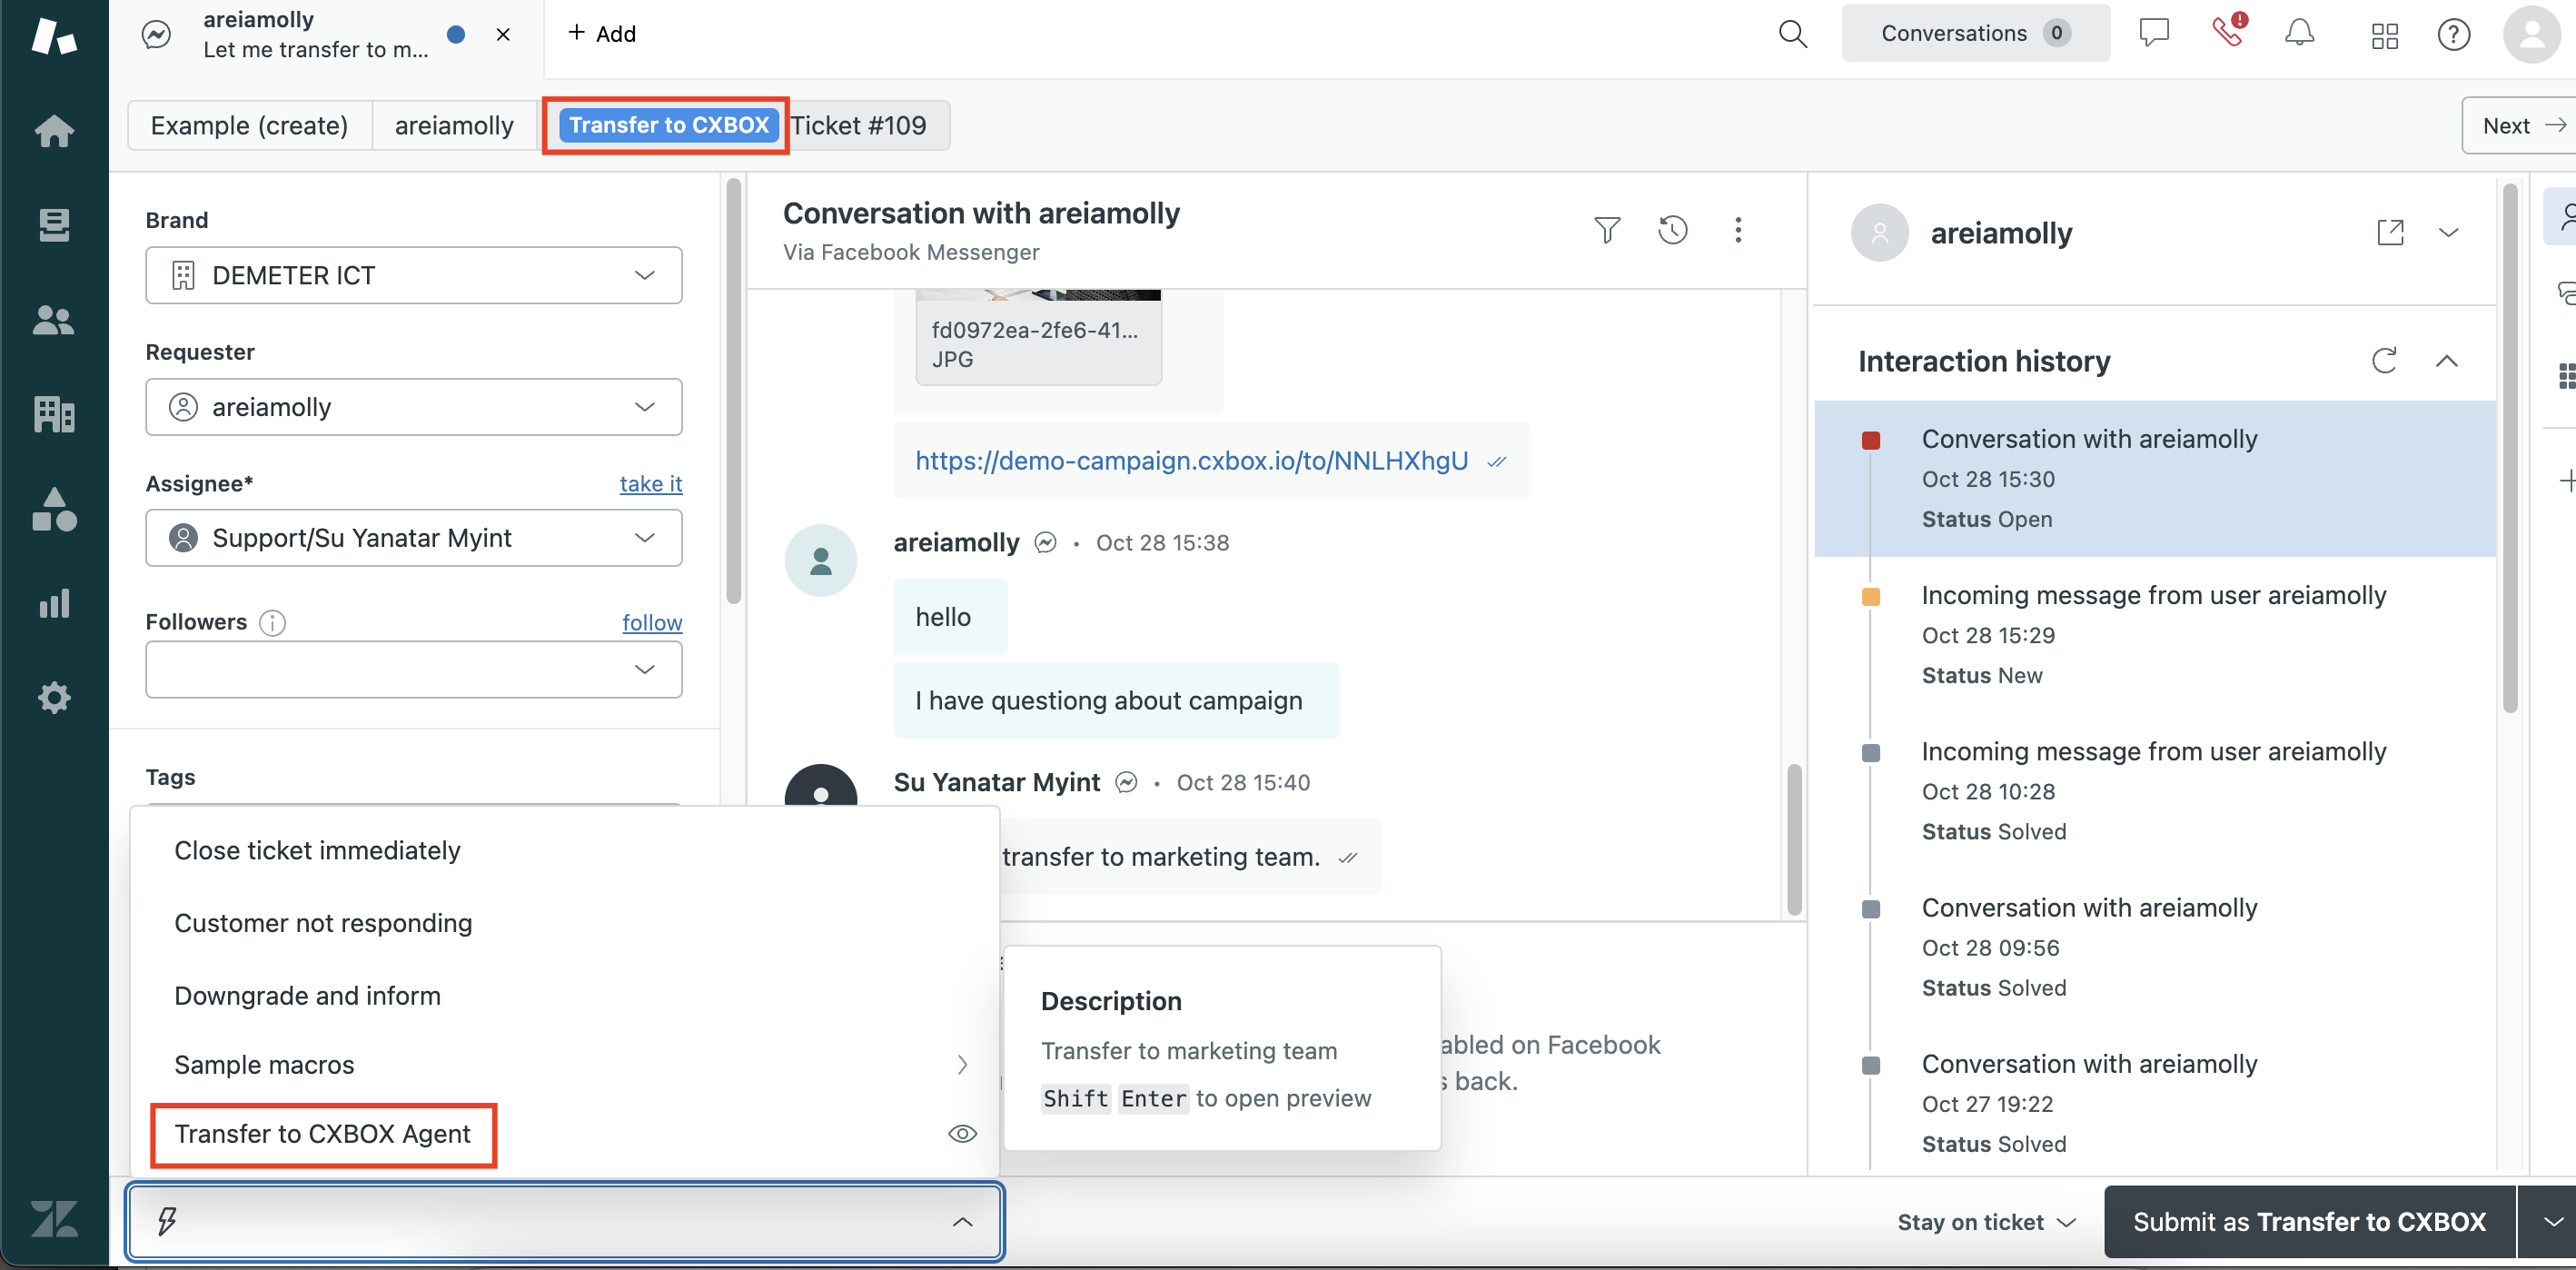Open the help question mark icon
This screenshot has width=2576, height=1270.
point(2453,35)
